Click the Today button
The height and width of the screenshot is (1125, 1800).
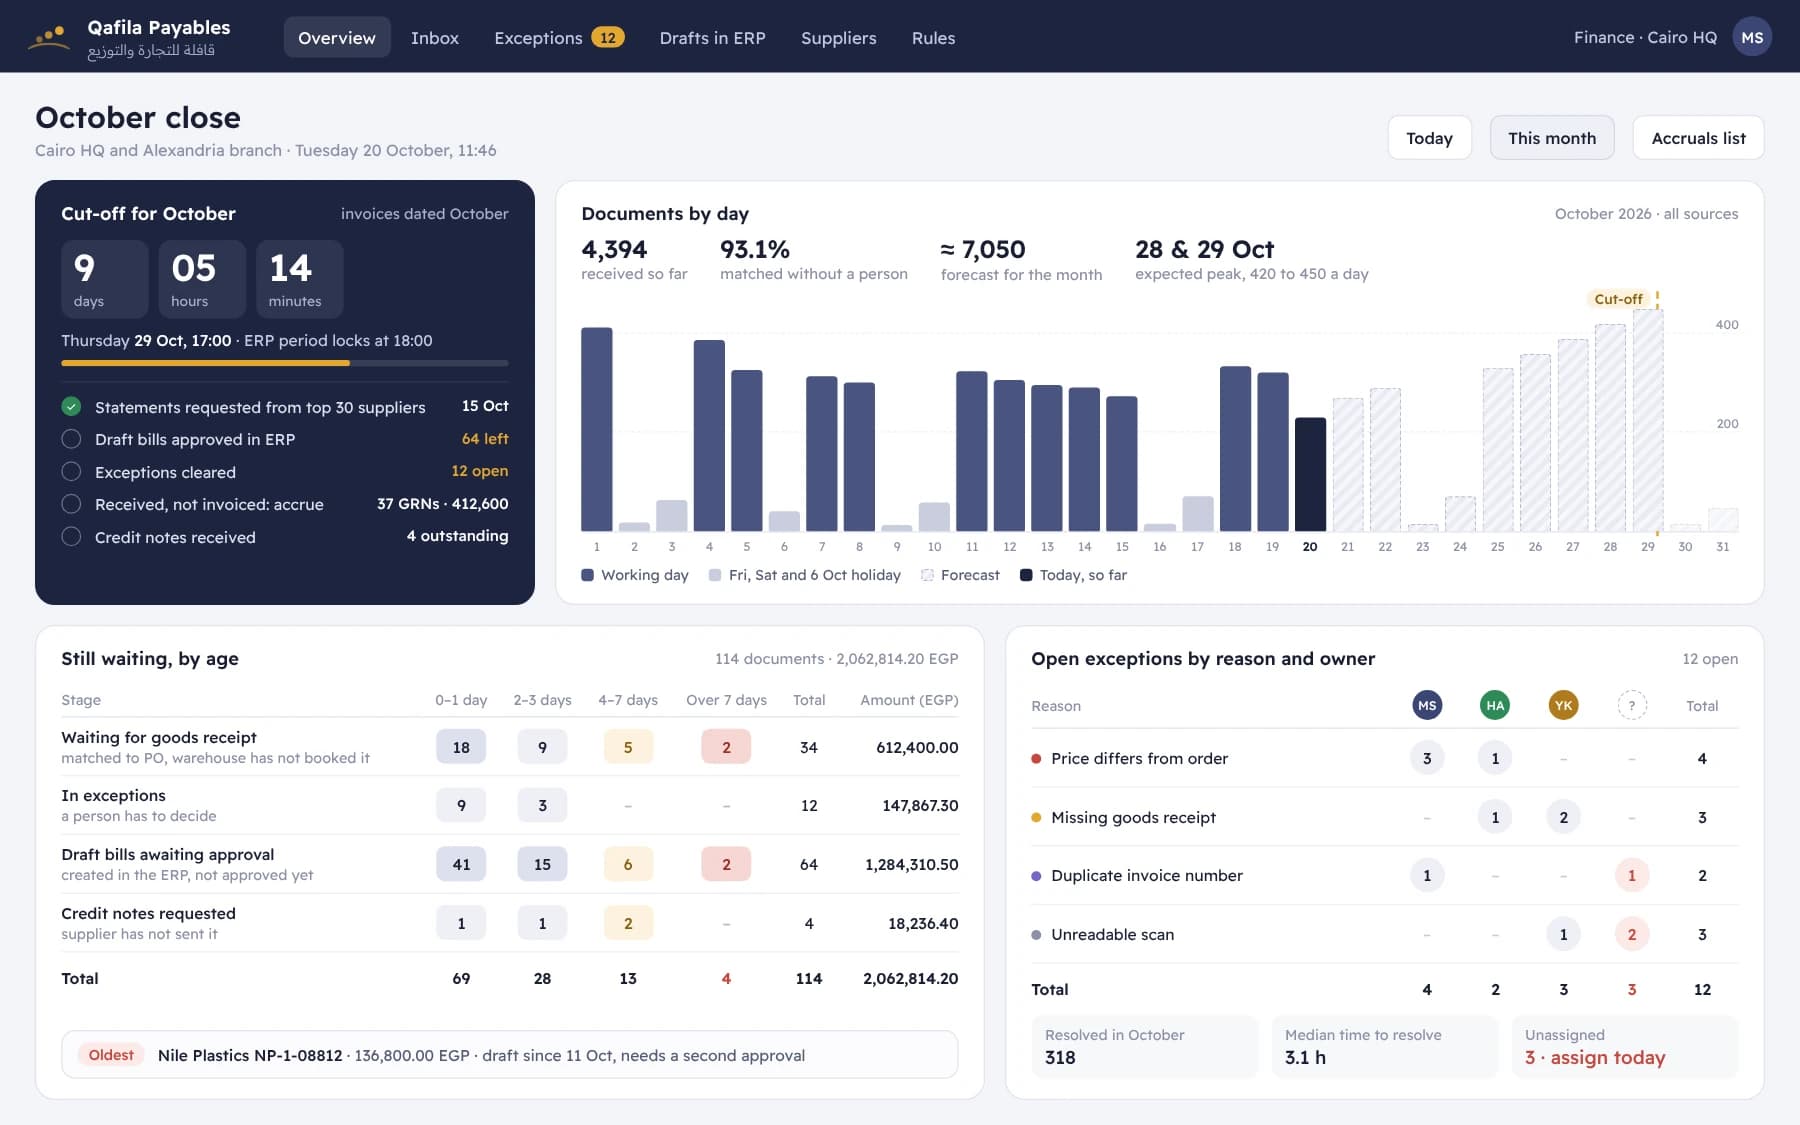1429,138
